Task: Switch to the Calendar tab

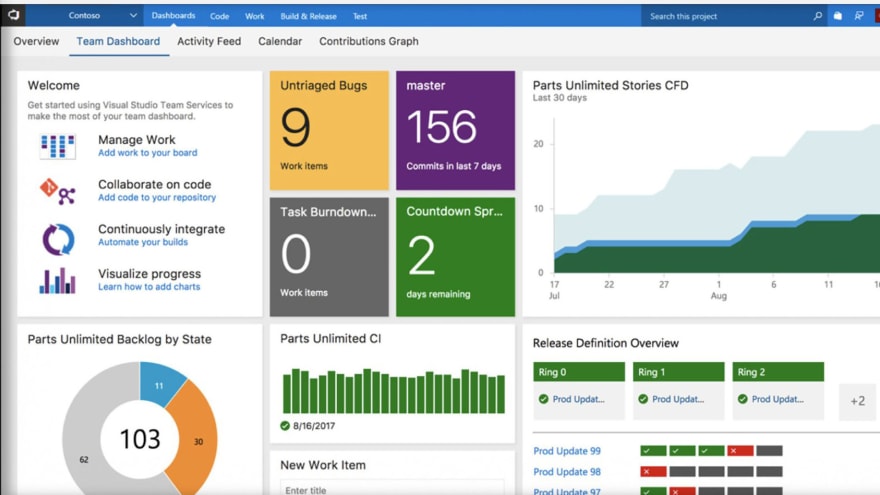Action: coord(280,42)
